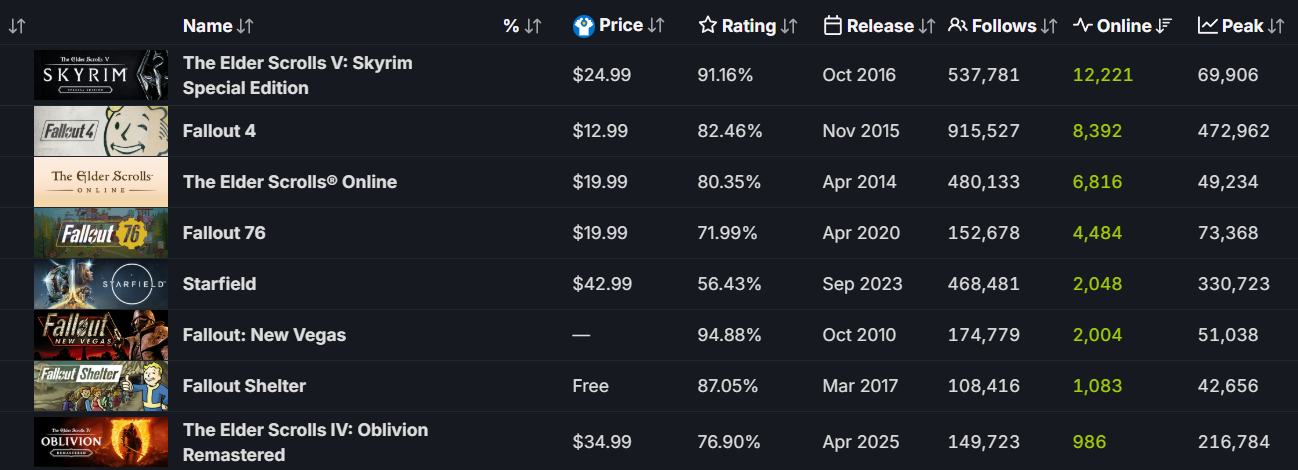
Task: Sort by Release date arrows
Action: tap(927, 26)
